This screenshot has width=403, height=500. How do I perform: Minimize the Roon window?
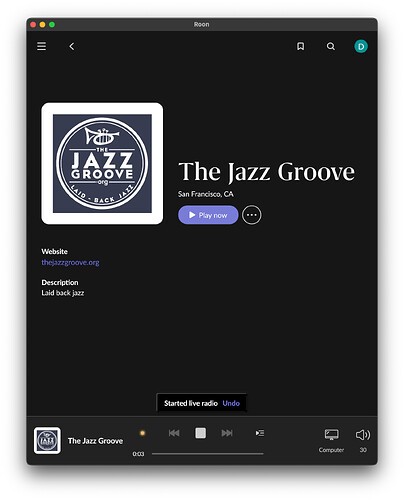[42, 25]
